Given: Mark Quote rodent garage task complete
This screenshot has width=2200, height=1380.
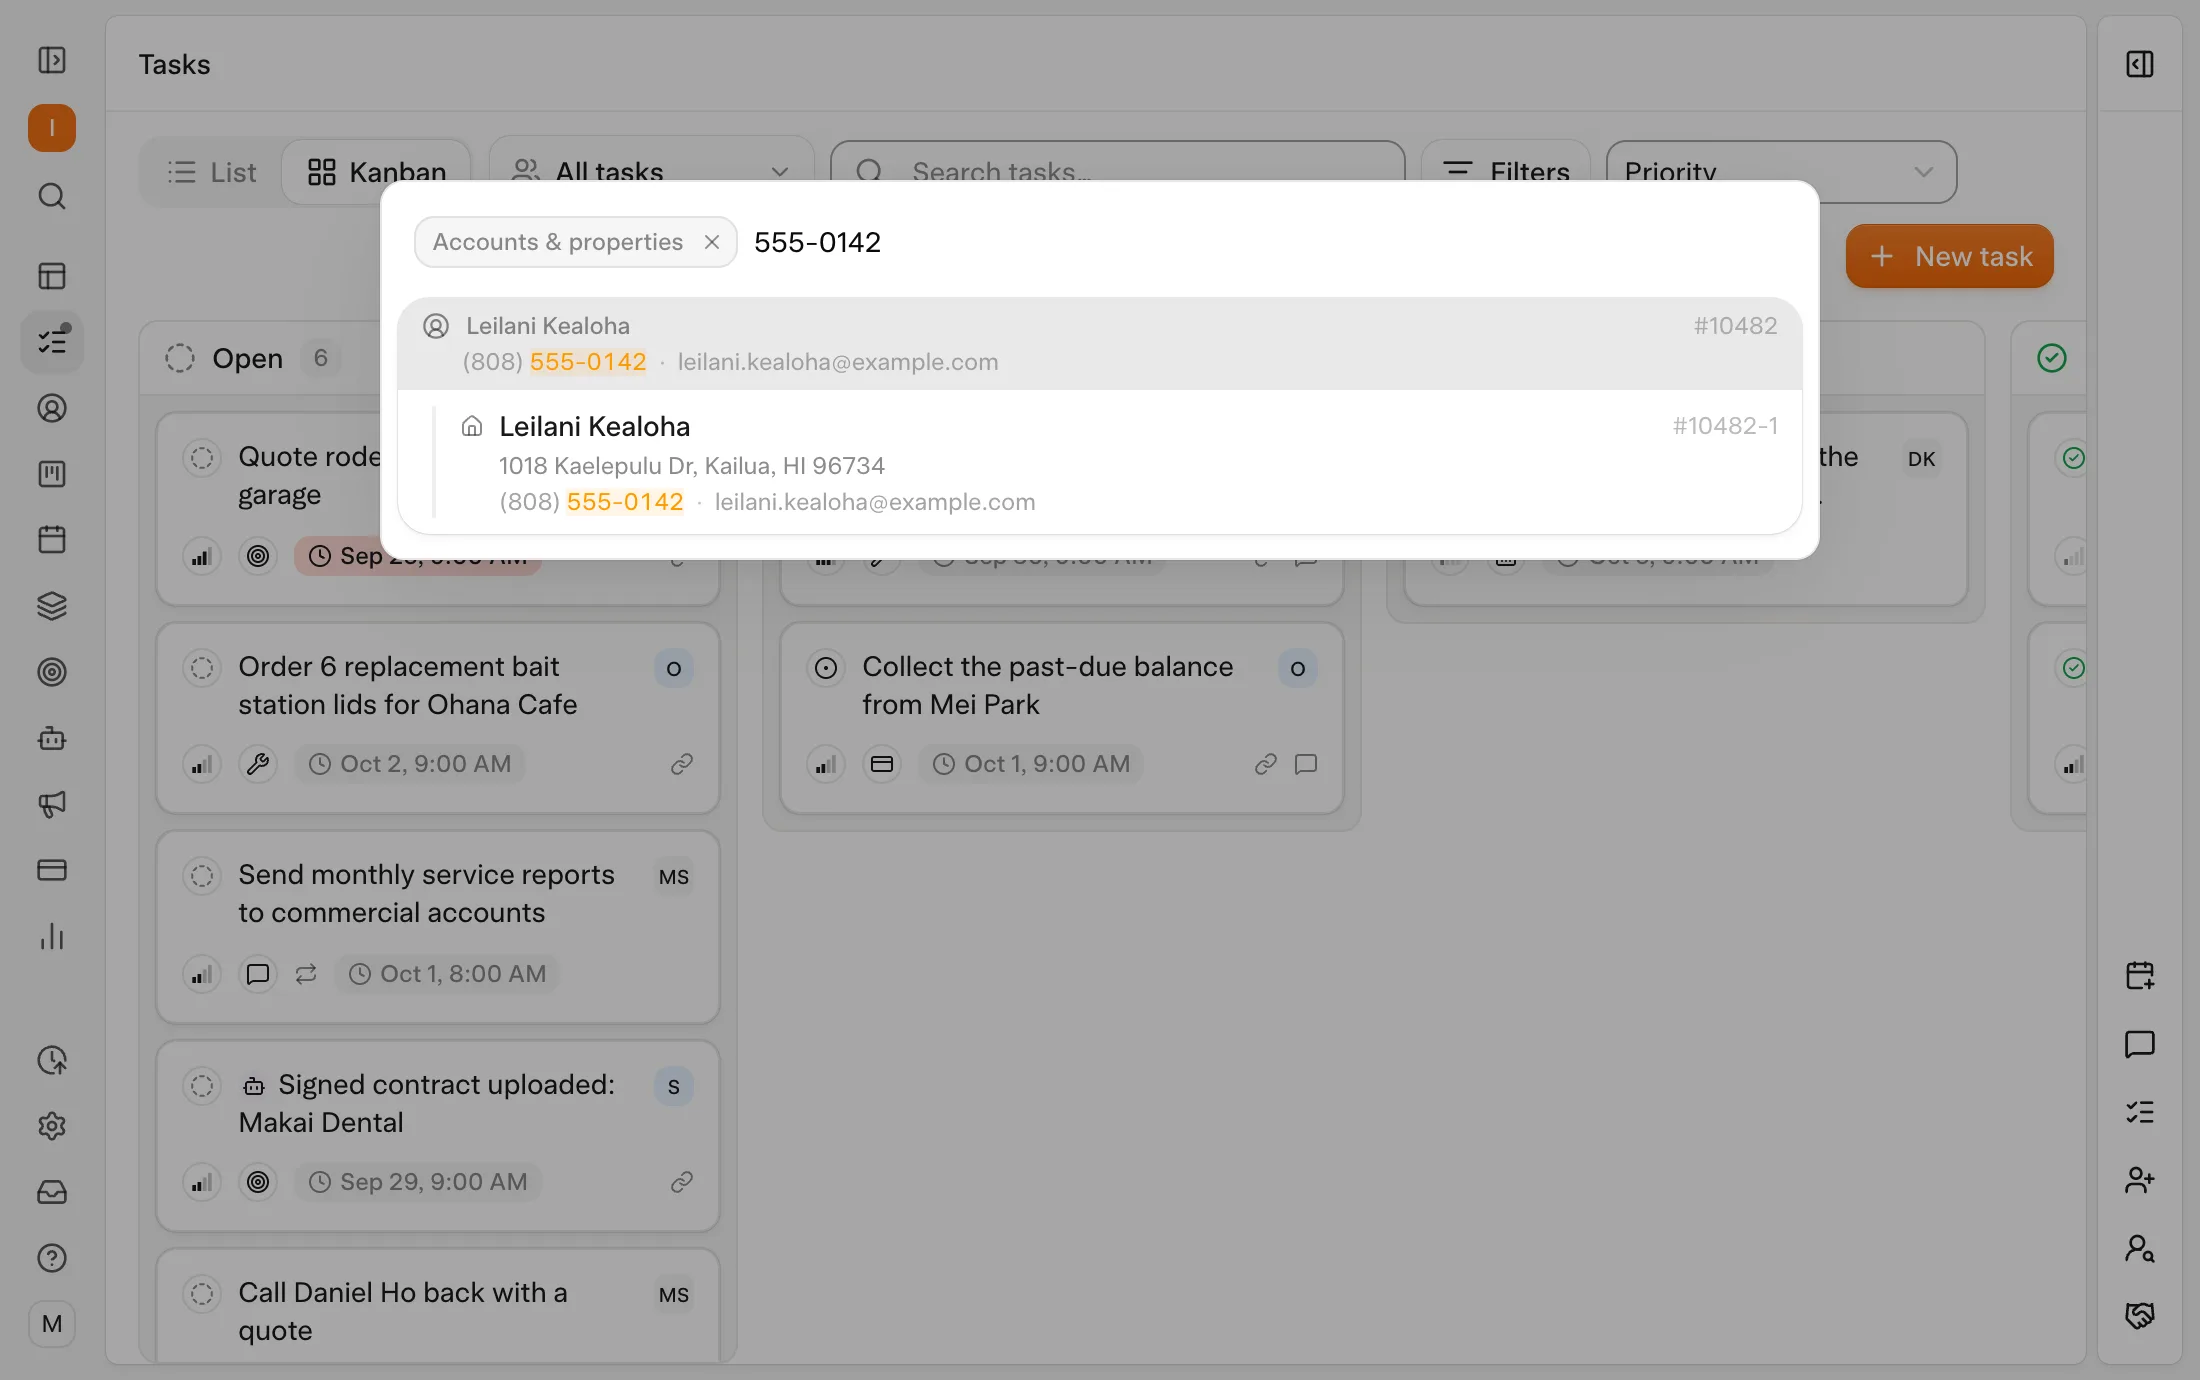Looking at the screenshot, I should (x=202, y=458).
